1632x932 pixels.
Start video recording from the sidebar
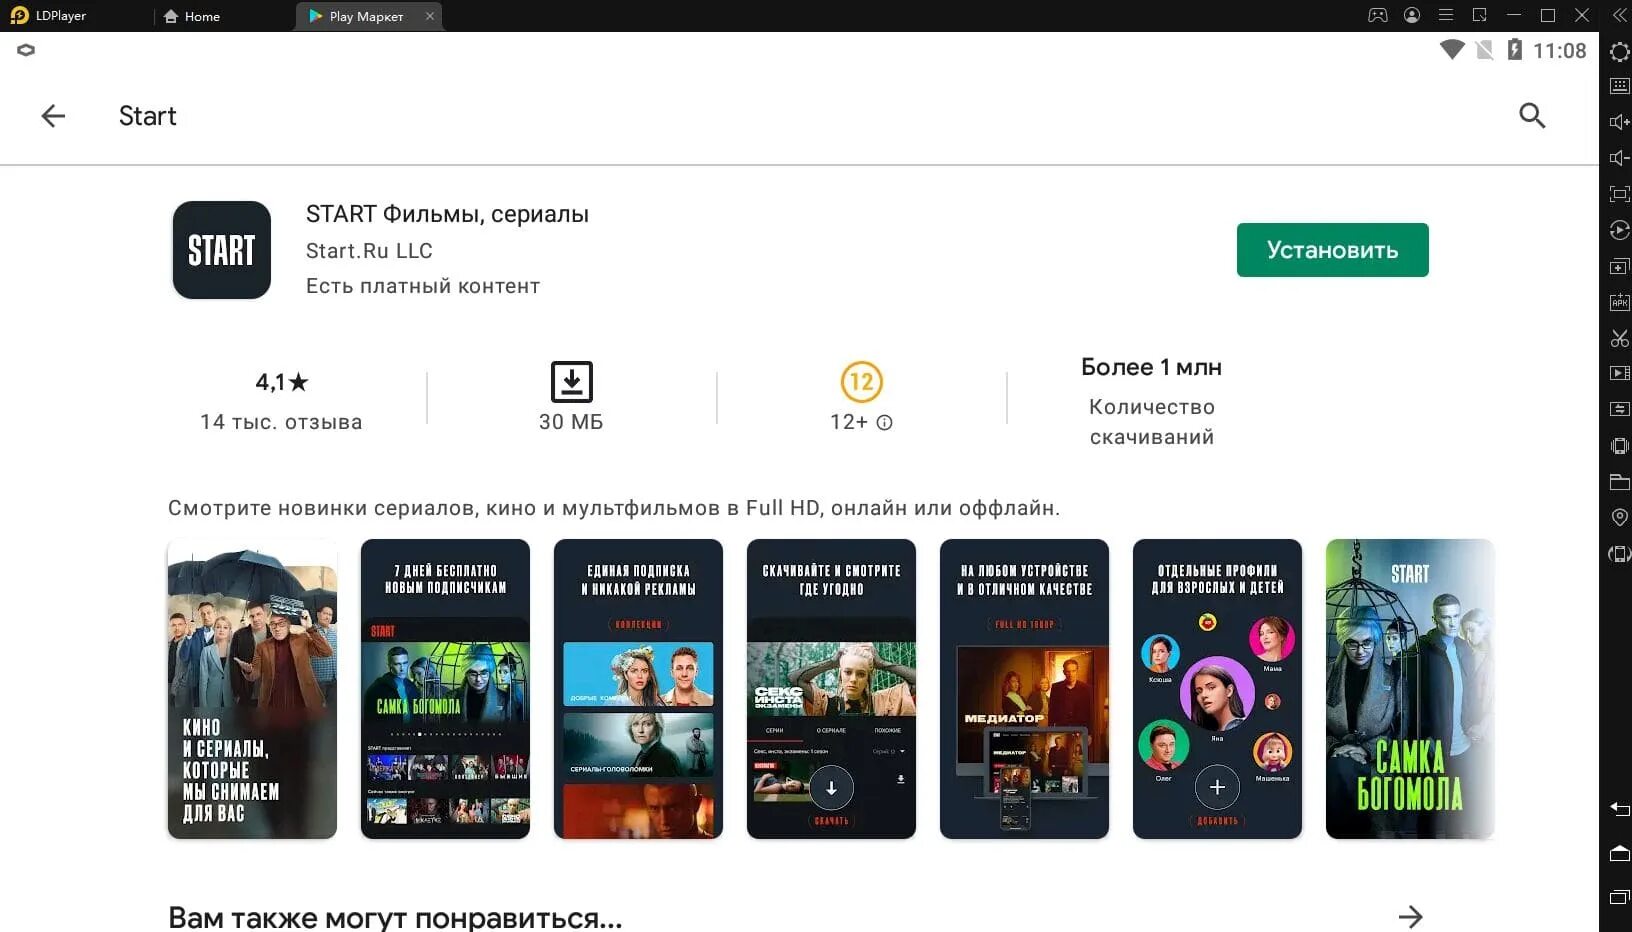coord(1619,373)
